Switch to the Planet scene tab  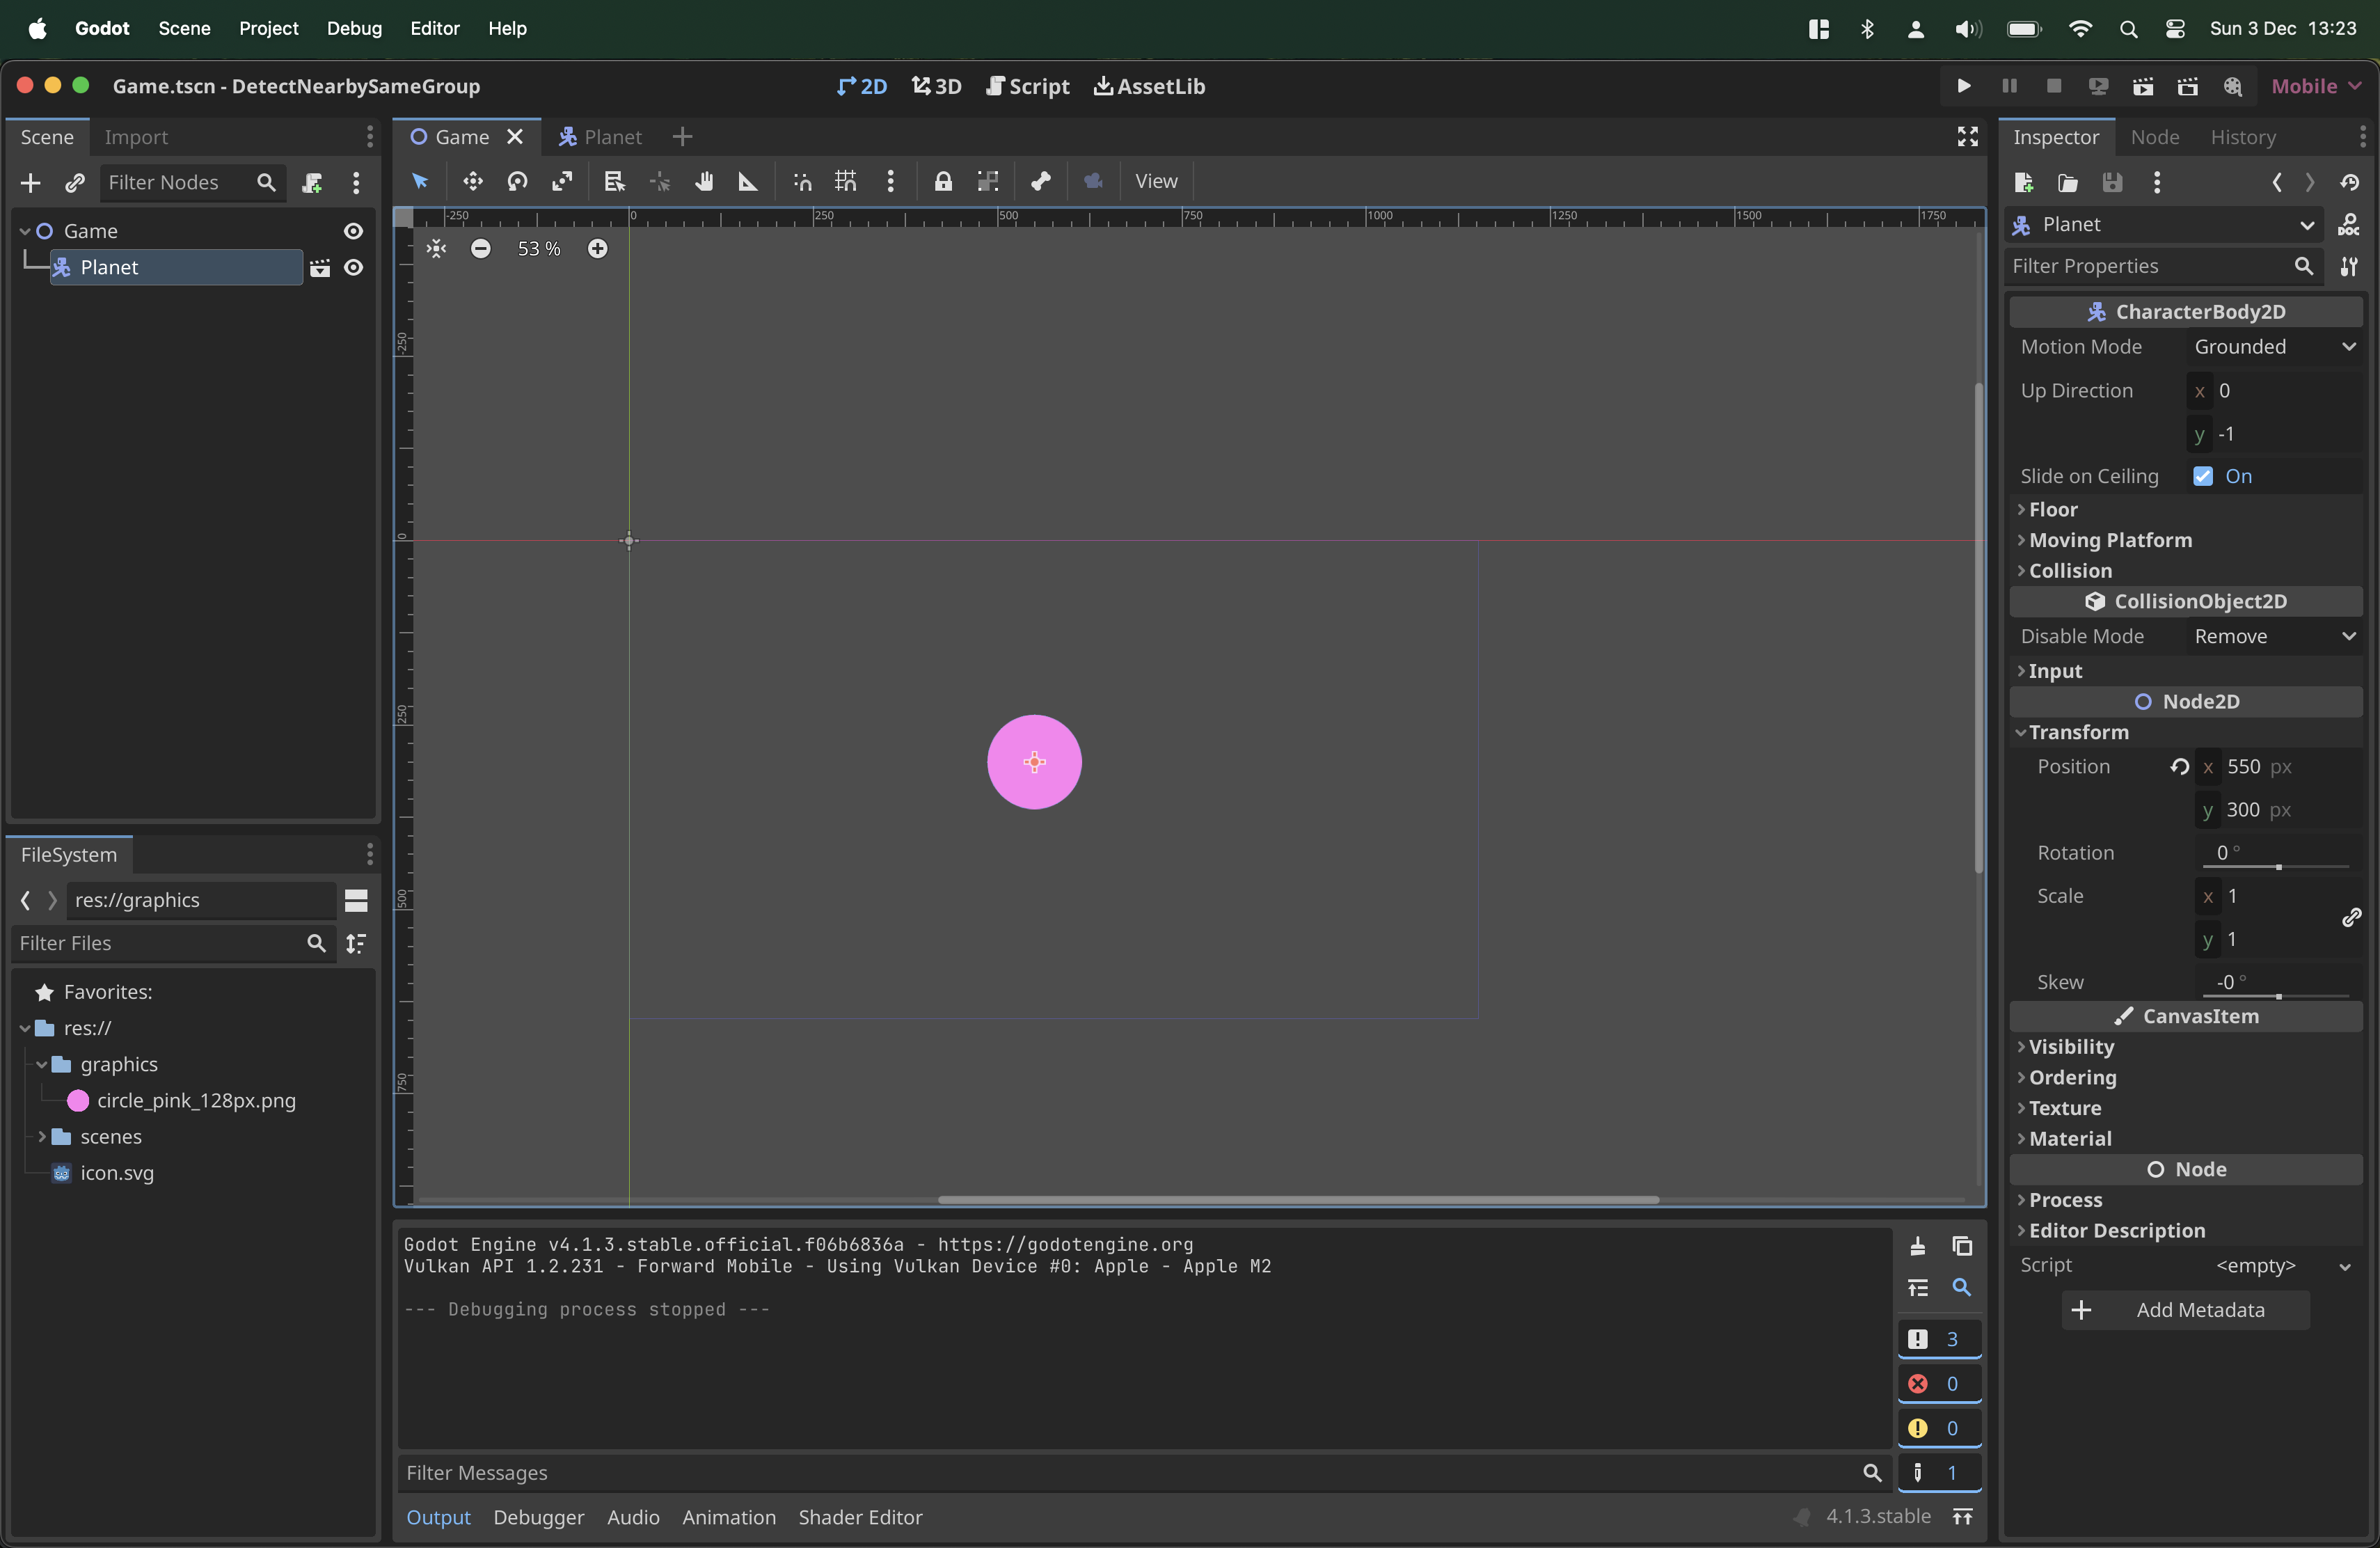point(600,137)
